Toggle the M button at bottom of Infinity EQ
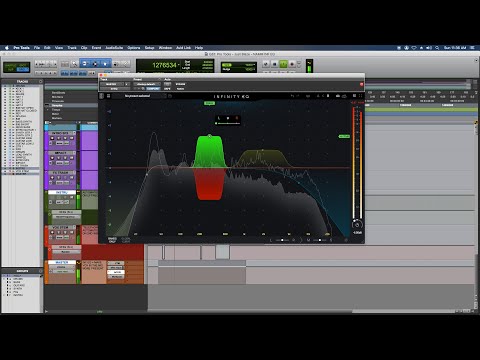 (x=308, y=240)
